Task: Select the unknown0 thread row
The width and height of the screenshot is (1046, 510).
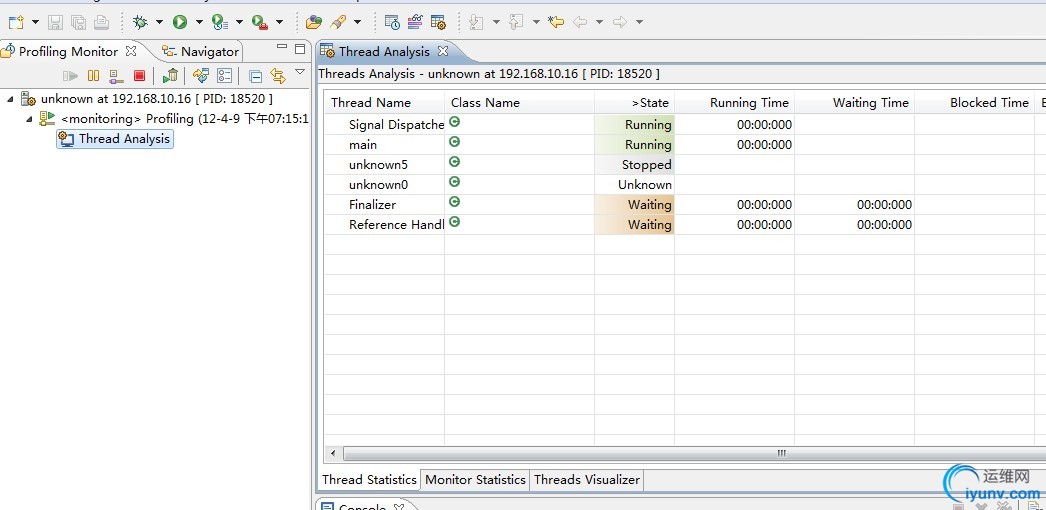Action: coord(685,185)
